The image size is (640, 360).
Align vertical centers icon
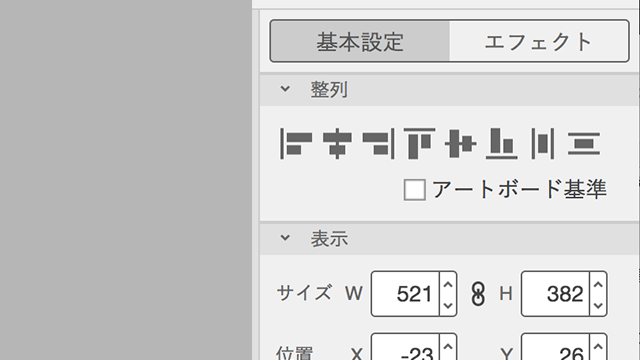[x=461, y=143]
